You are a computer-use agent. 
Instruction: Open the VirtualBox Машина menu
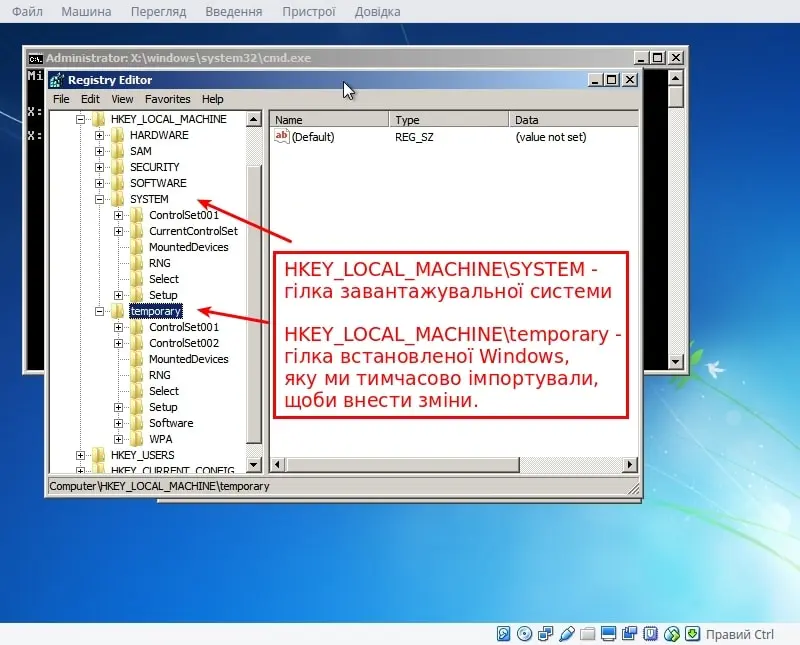pos(86,11)
